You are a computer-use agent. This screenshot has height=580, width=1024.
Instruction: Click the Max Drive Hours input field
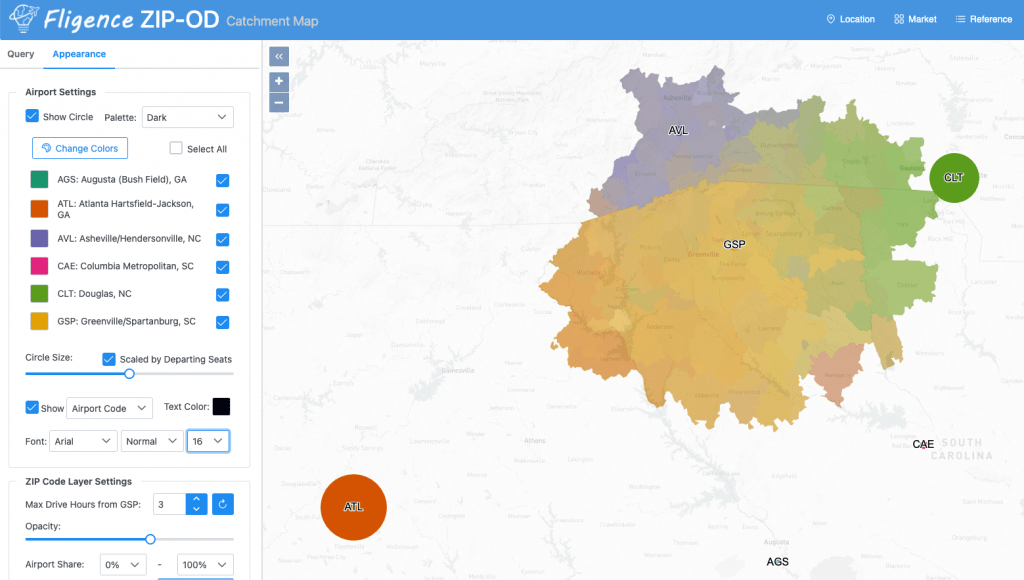[x=170, y=504]
